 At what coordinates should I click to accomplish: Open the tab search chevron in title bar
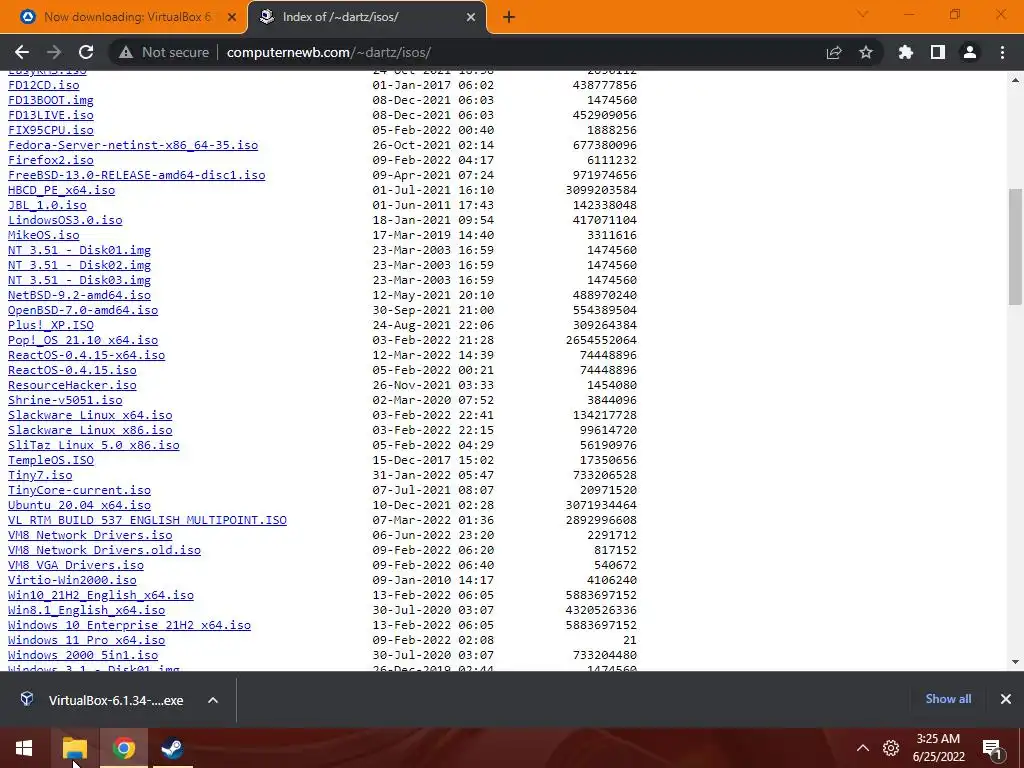863,14
